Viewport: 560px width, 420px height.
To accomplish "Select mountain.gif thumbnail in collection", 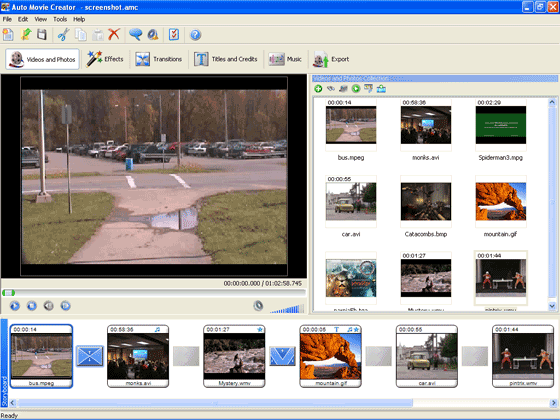I will [501, 201].
